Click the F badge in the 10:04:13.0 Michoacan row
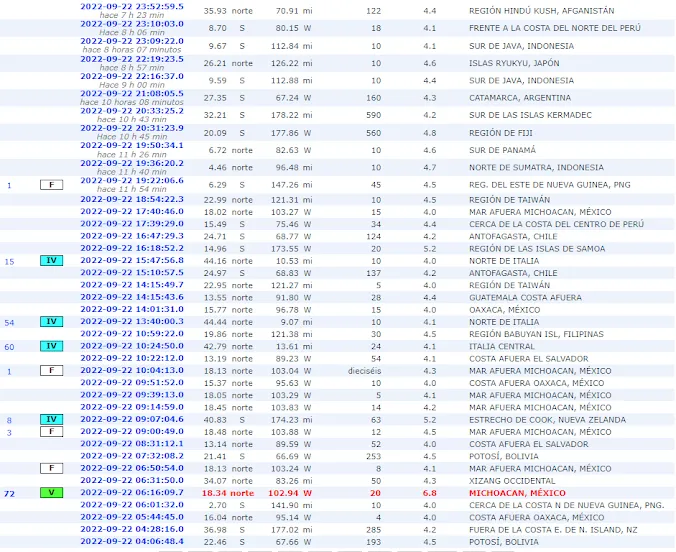 51,370
